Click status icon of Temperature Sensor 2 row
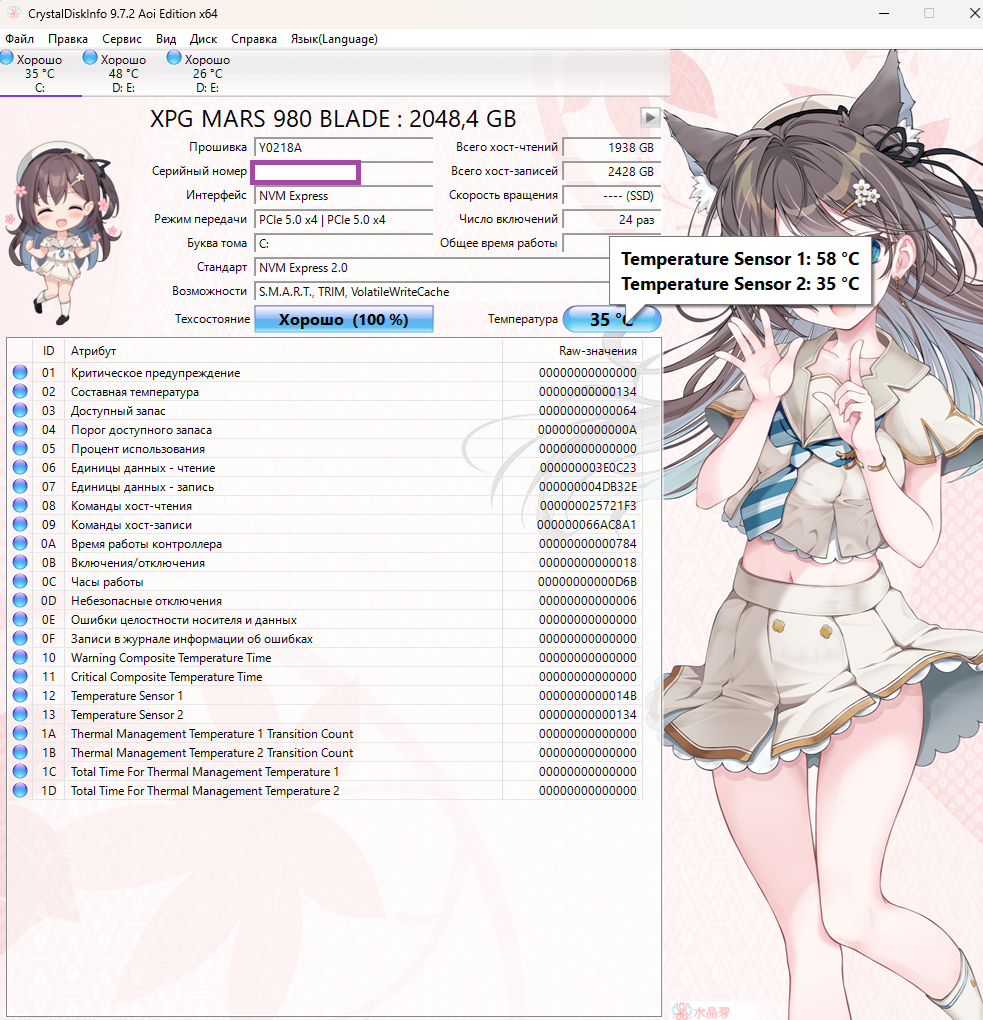 point(20,714)
